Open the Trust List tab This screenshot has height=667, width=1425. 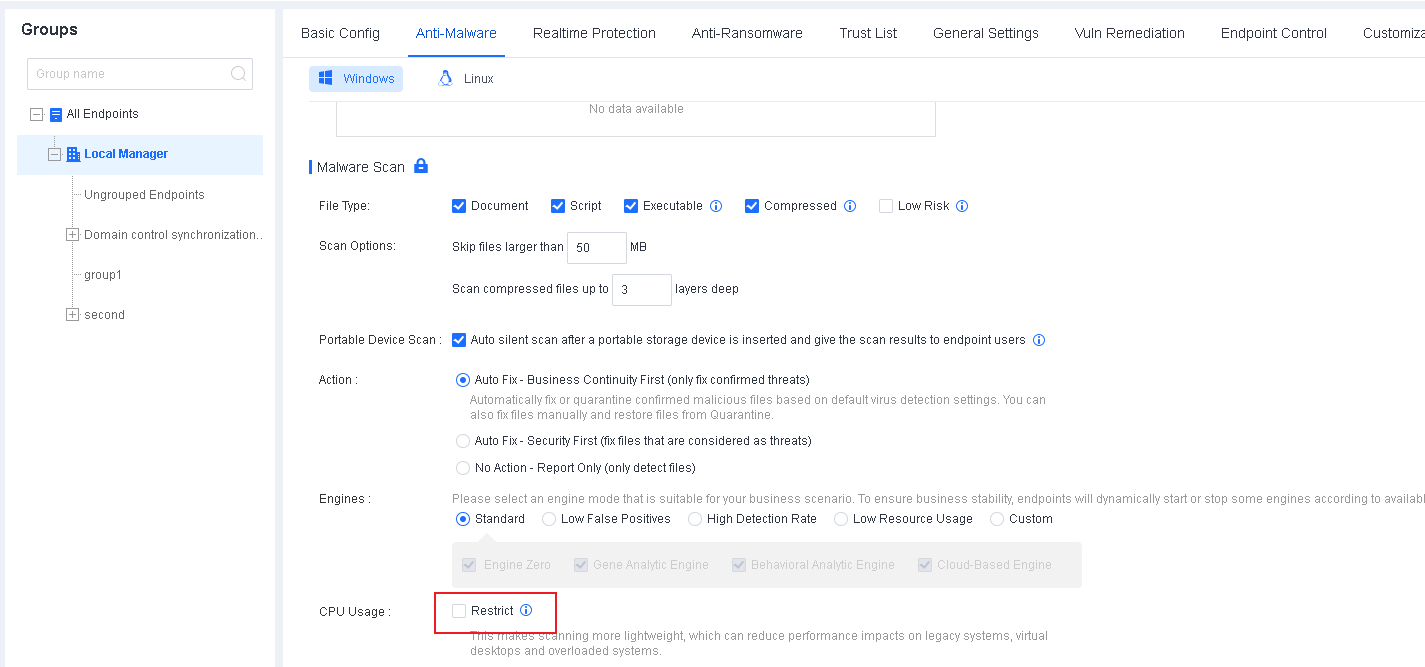[867, 33]
